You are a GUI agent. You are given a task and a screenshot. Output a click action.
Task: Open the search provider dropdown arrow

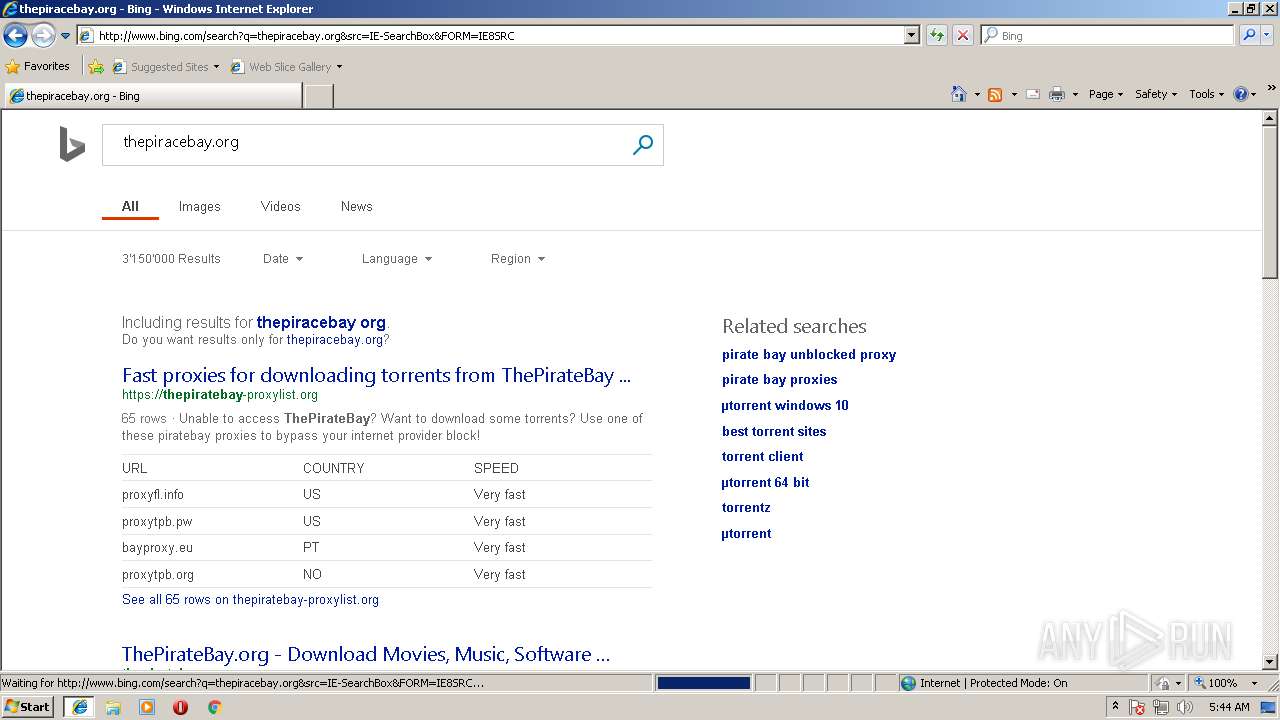pyautogui.click(x=1267, y=35)
